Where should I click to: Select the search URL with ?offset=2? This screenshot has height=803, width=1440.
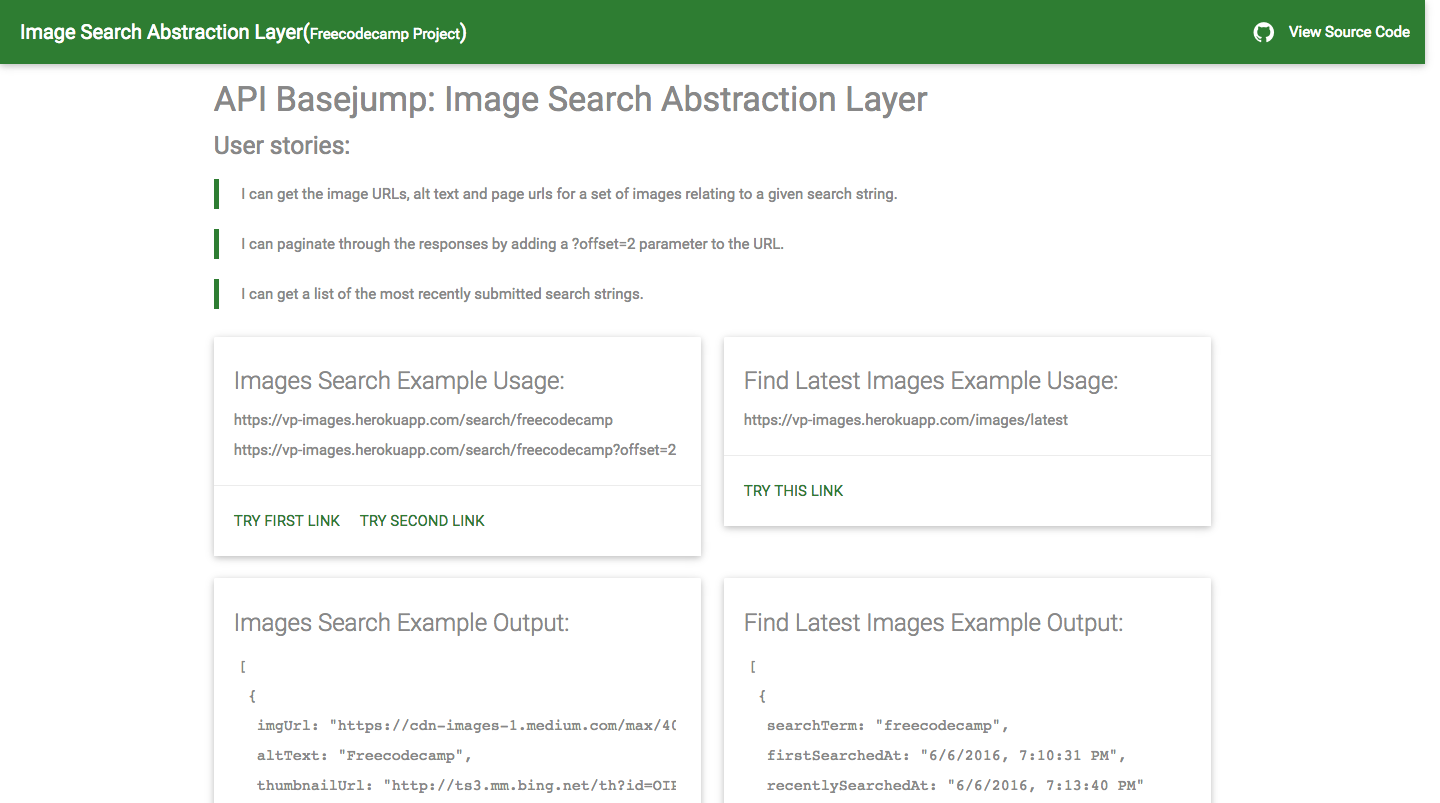[x=455, y=450]
